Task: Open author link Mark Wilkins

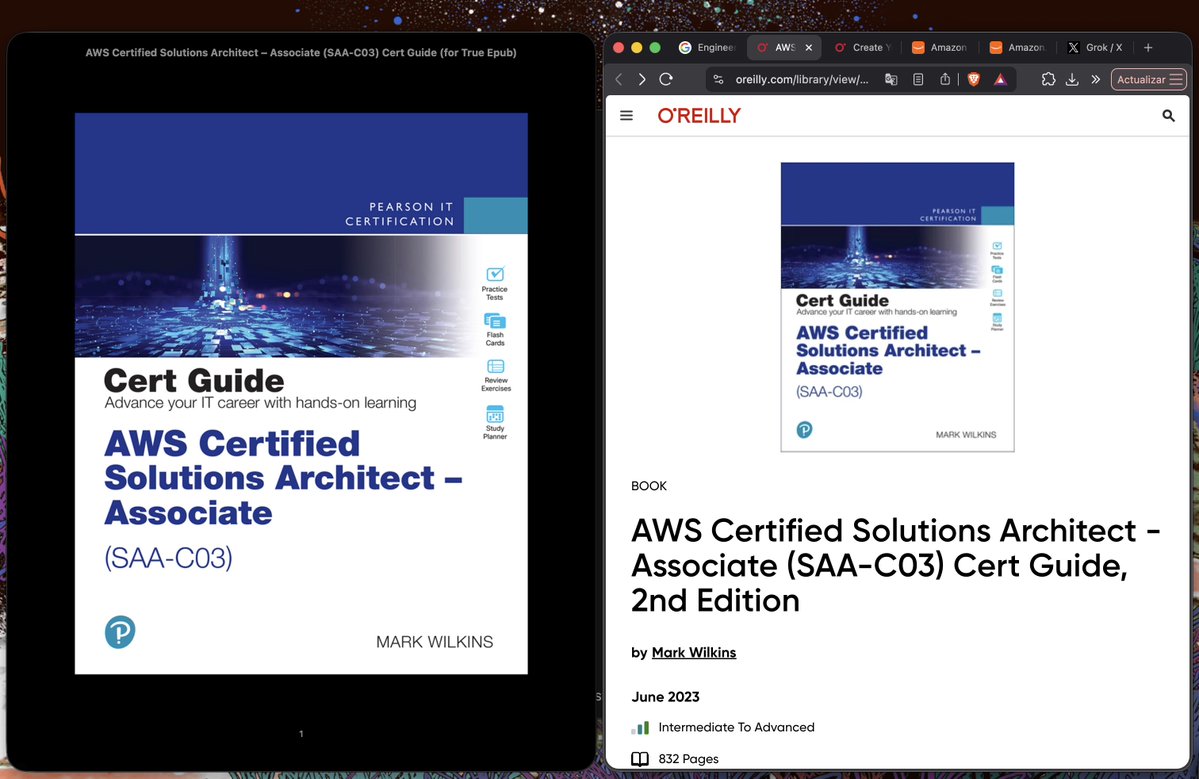Action: (x=694, y=652)
